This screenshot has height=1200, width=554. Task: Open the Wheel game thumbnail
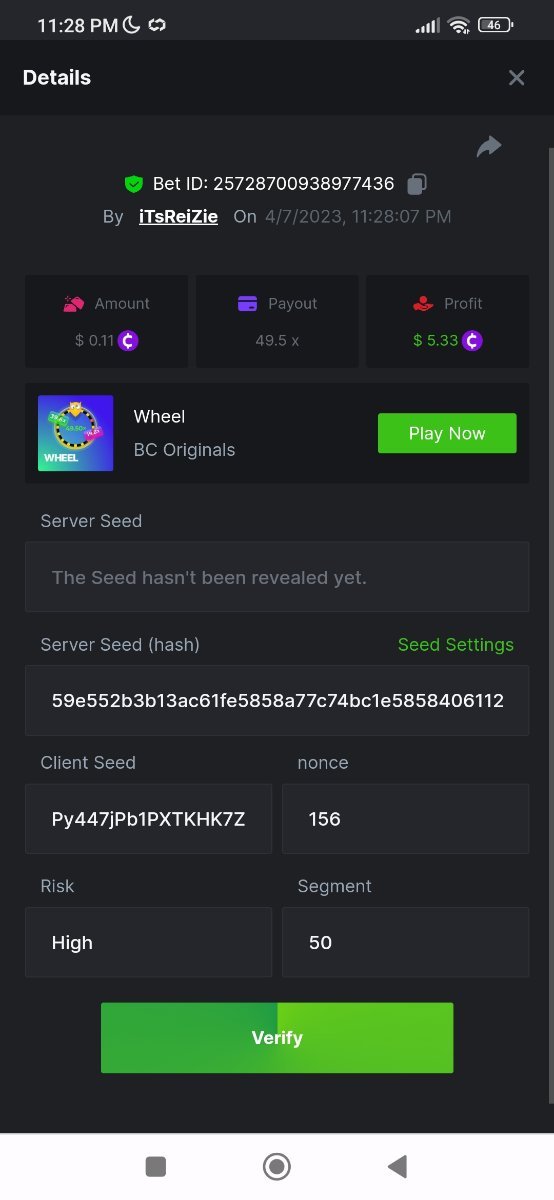pos(75,433)
